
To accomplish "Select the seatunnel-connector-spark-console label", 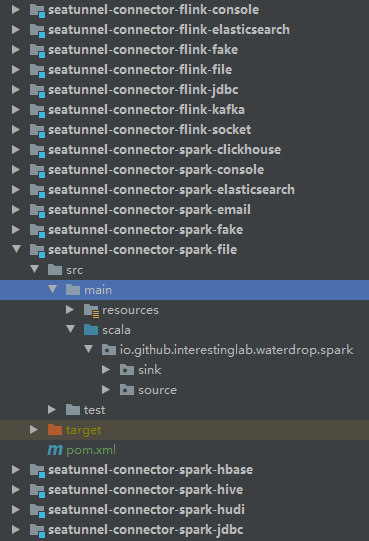I will click(156, 170).
